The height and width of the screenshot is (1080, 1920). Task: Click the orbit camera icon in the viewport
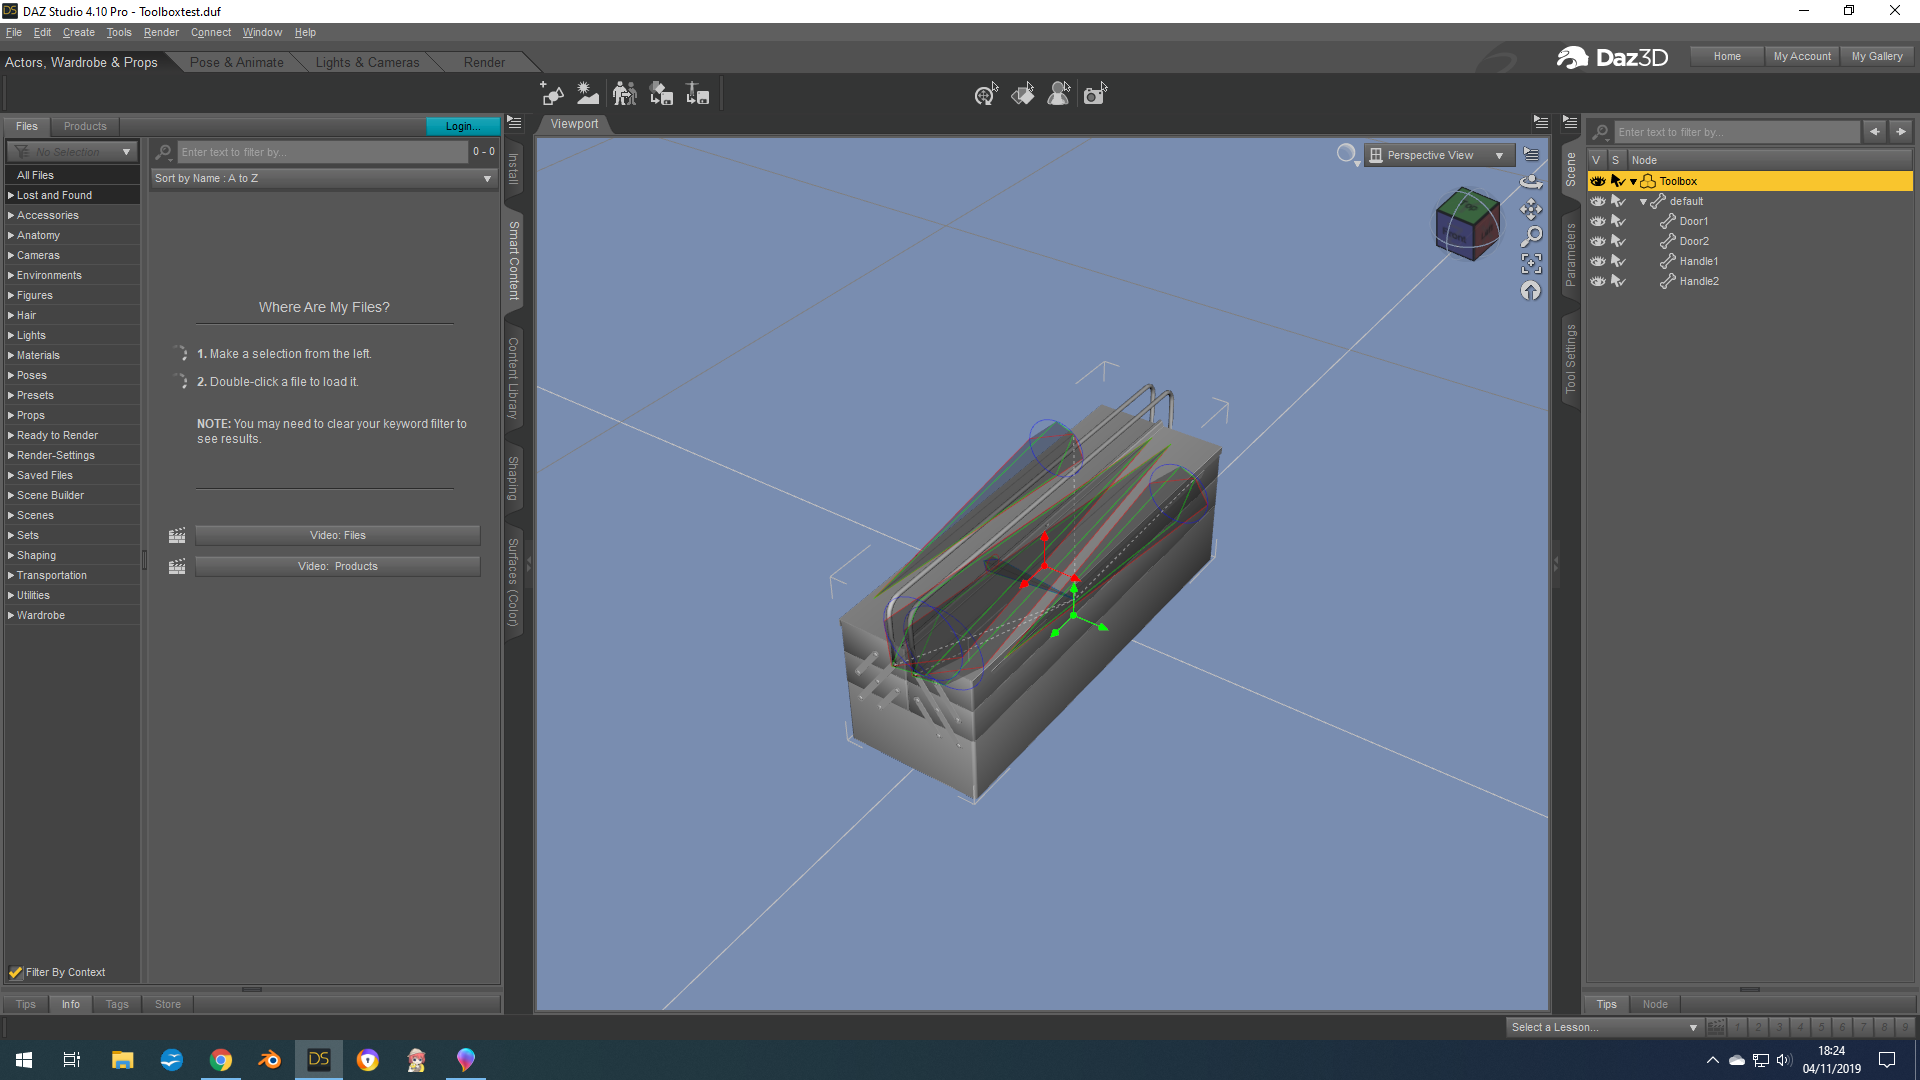point(1531,181)
